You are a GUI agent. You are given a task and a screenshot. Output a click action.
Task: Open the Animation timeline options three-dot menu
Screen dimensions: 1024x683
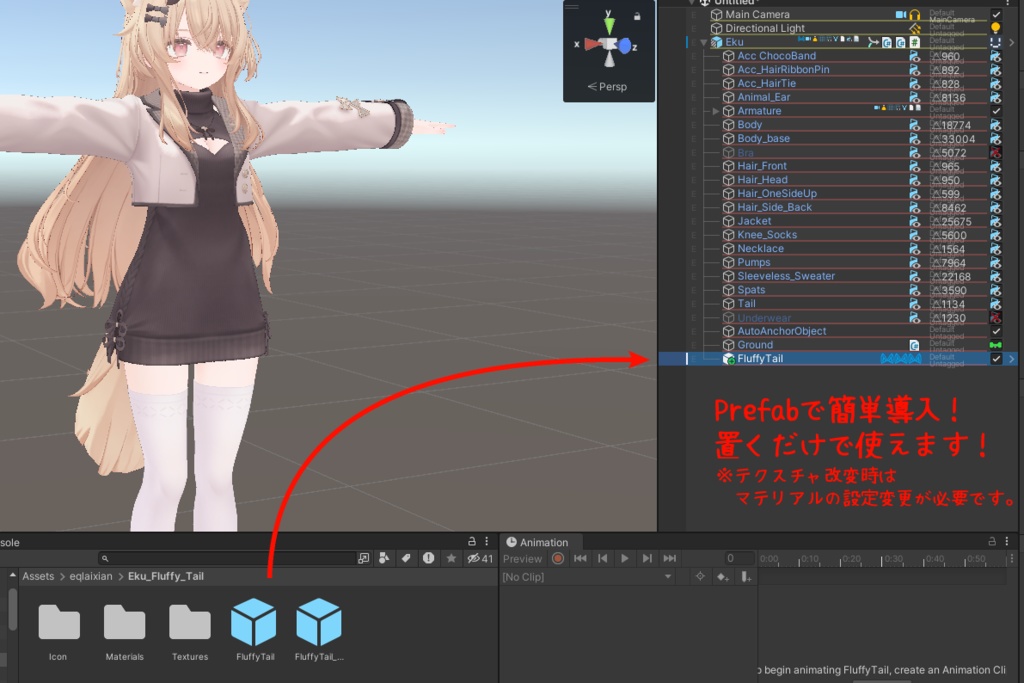1012,558
